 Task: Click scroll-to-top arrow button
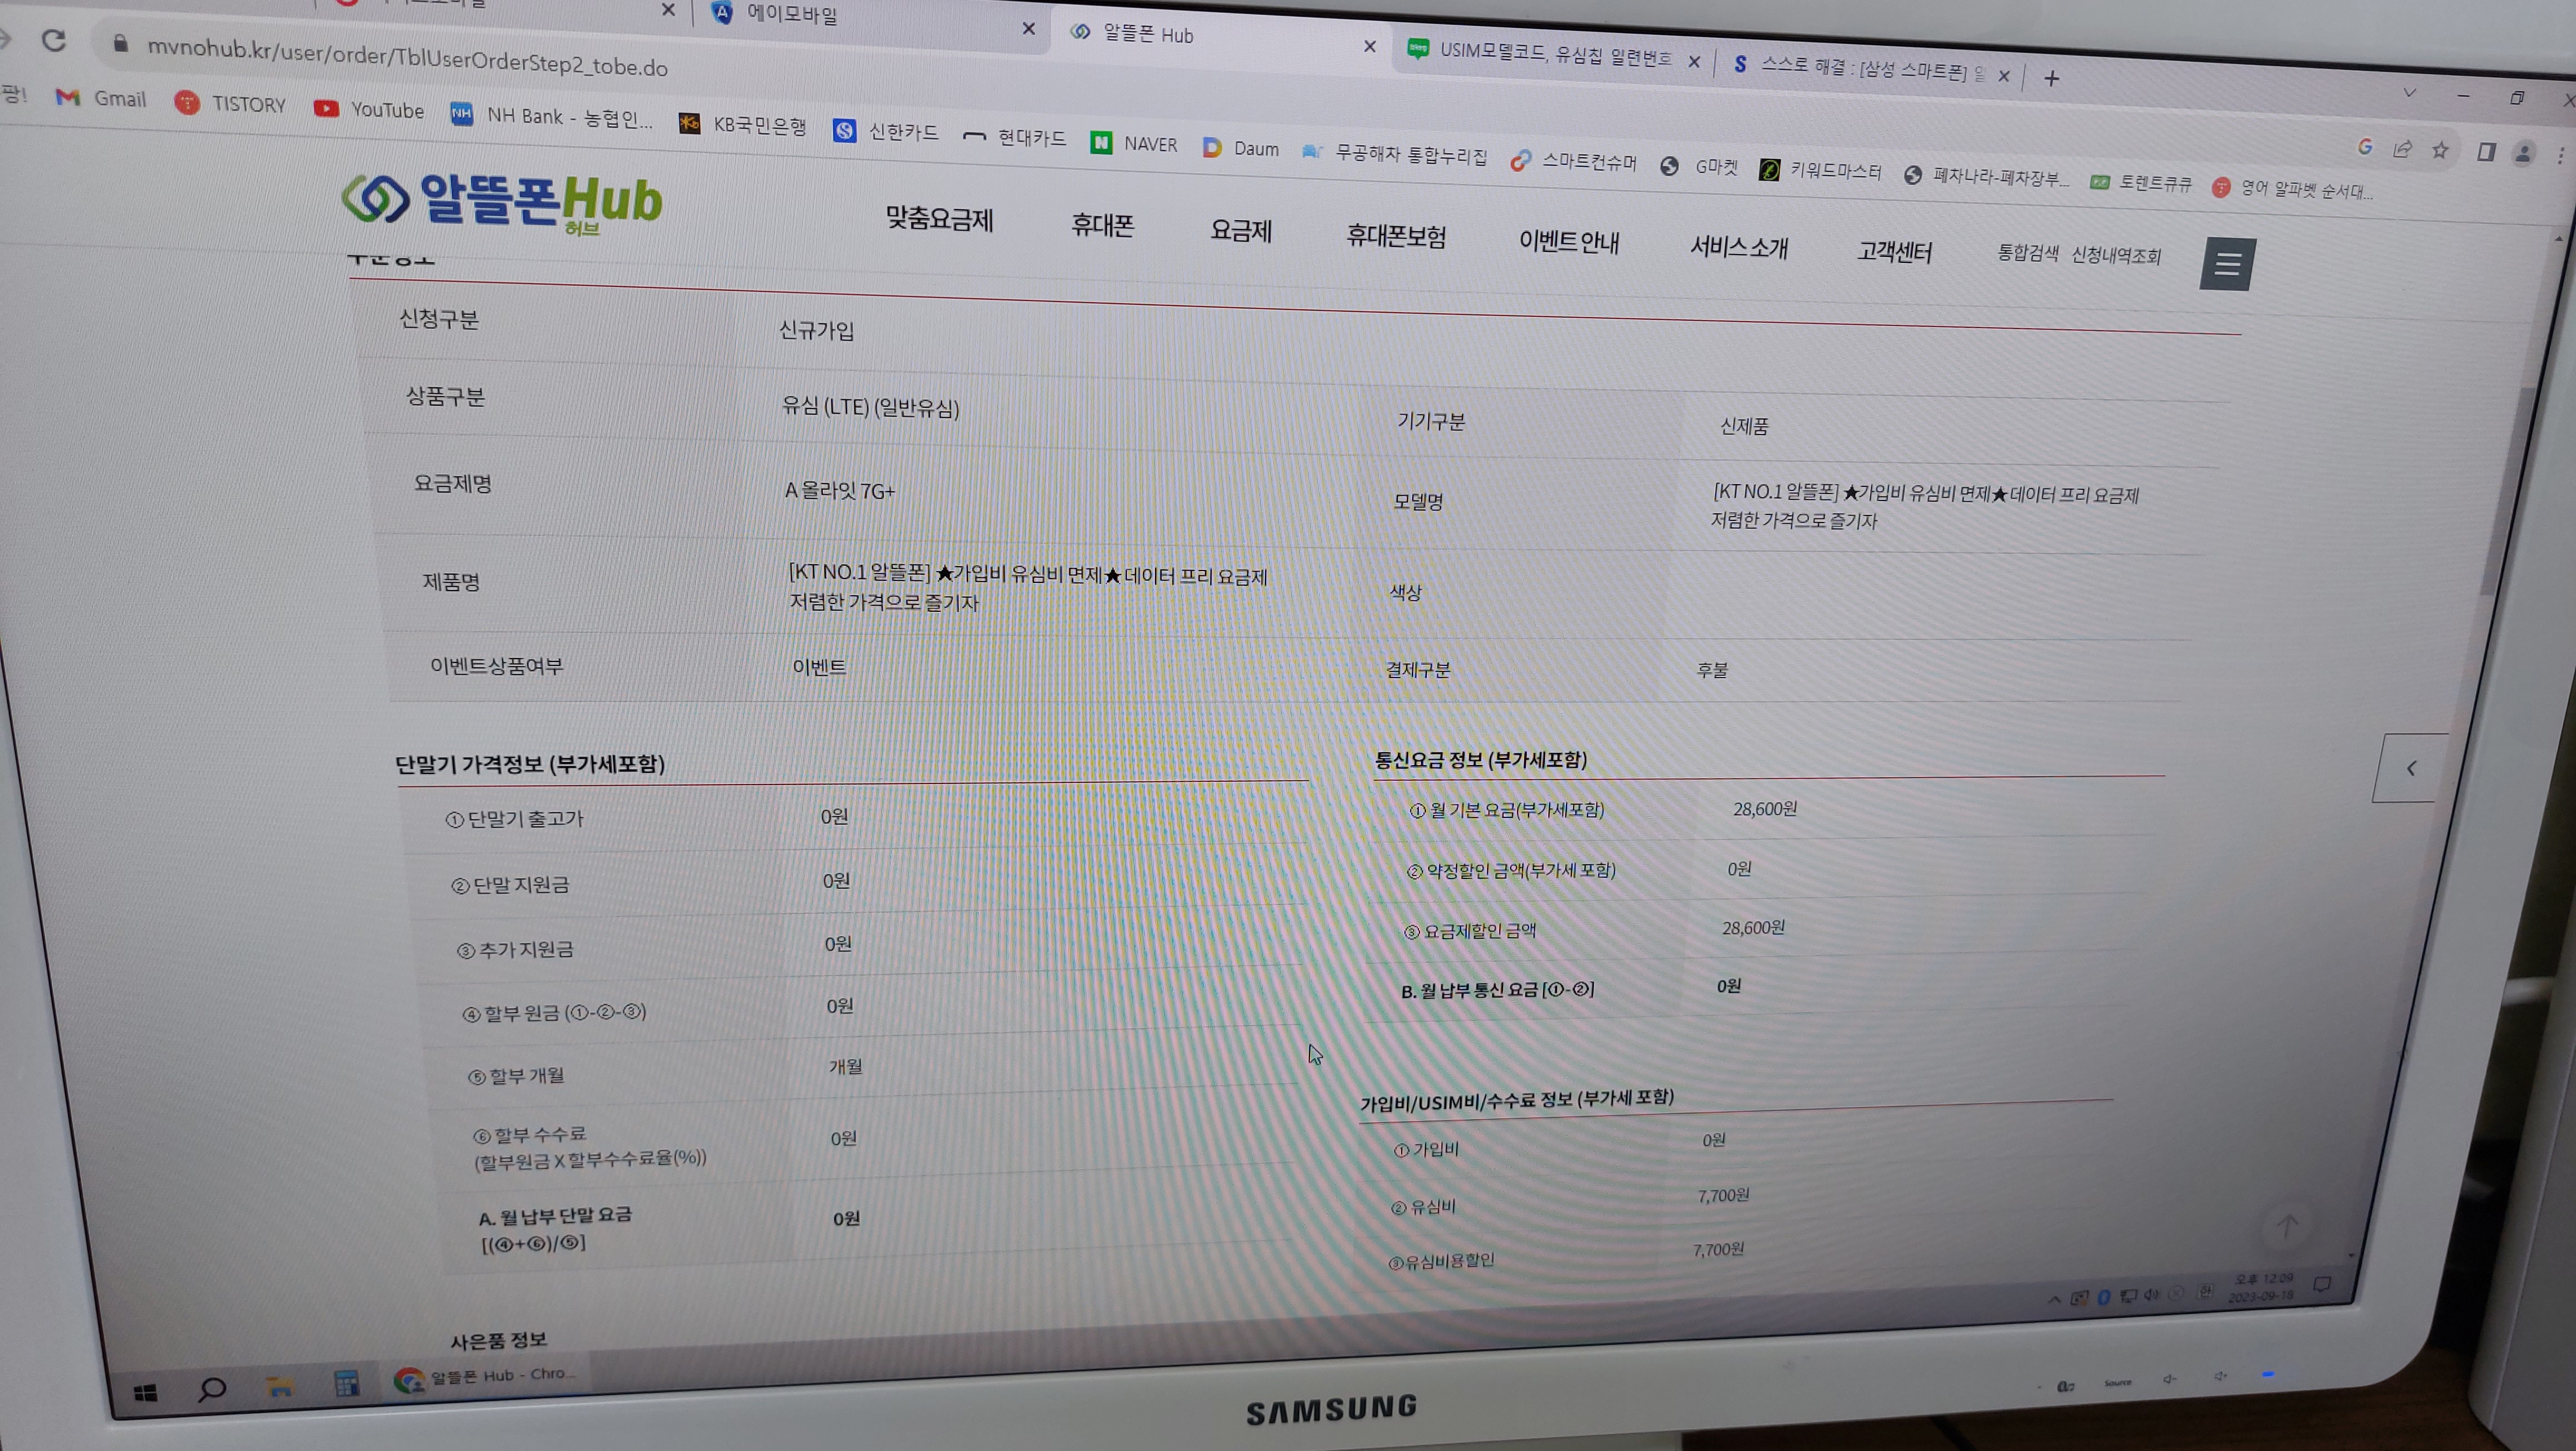pyautogui.click(x=2287, y=1226)
